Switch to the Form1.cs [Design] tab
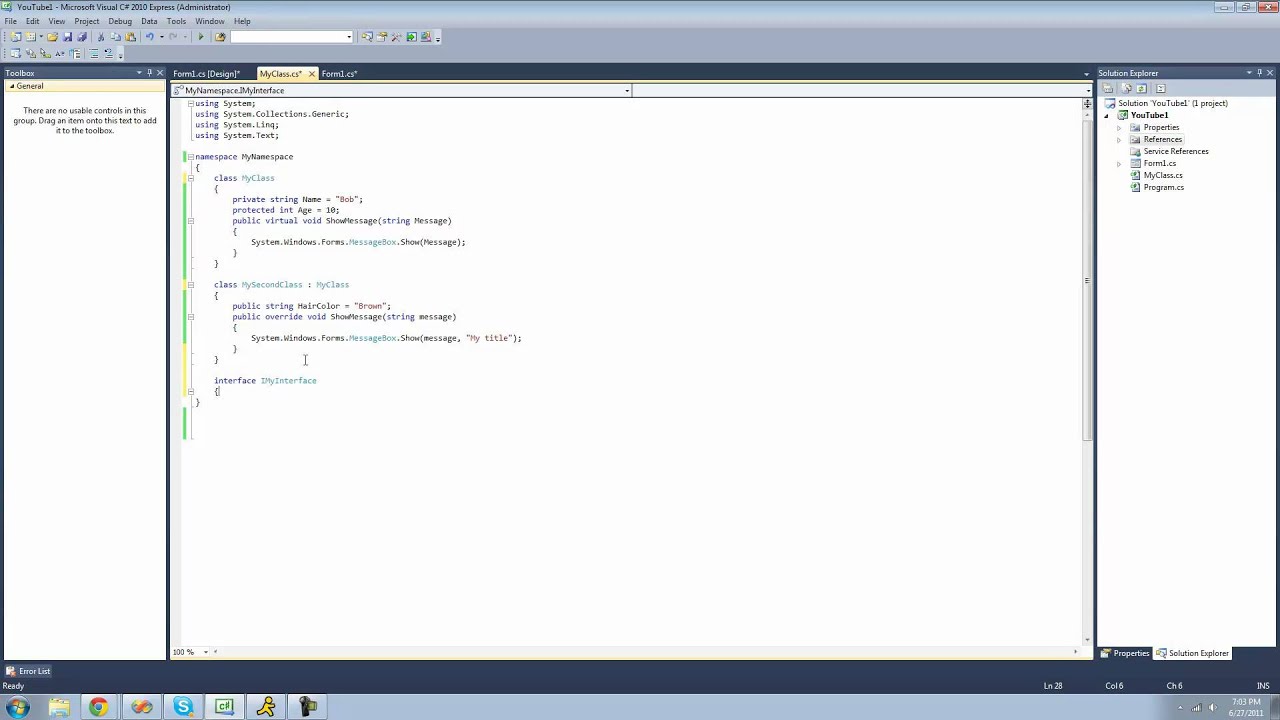 click(x=205, y=74)
